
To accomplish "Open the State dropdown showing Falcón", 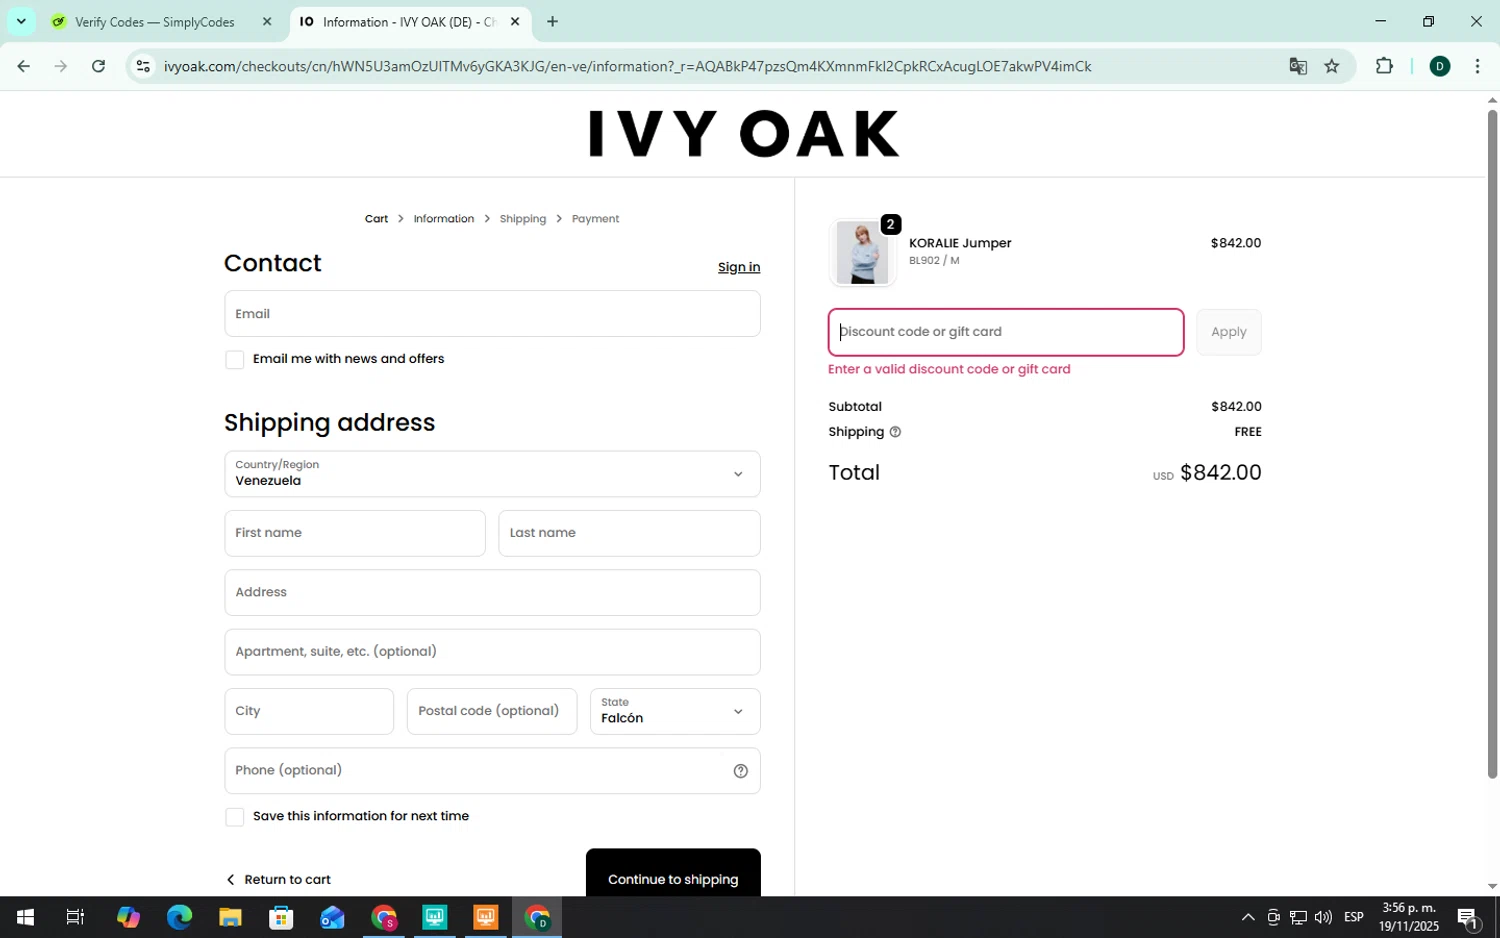I will click(675, 711).
